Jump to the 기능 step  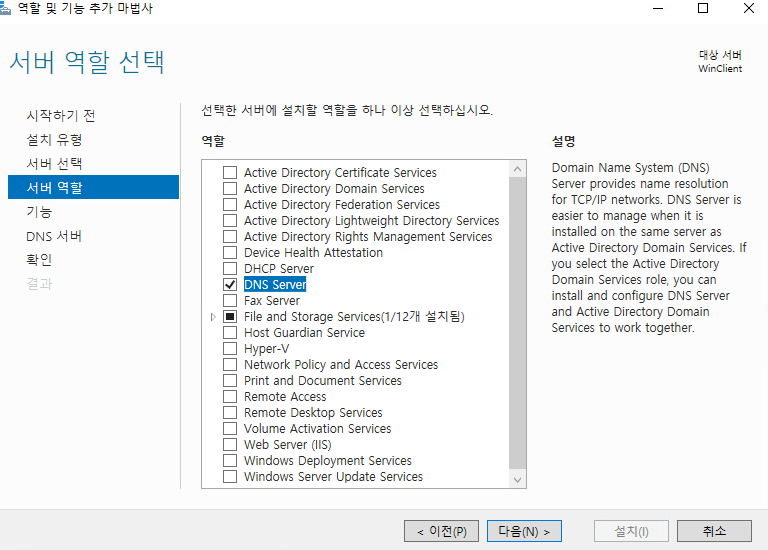39,212
